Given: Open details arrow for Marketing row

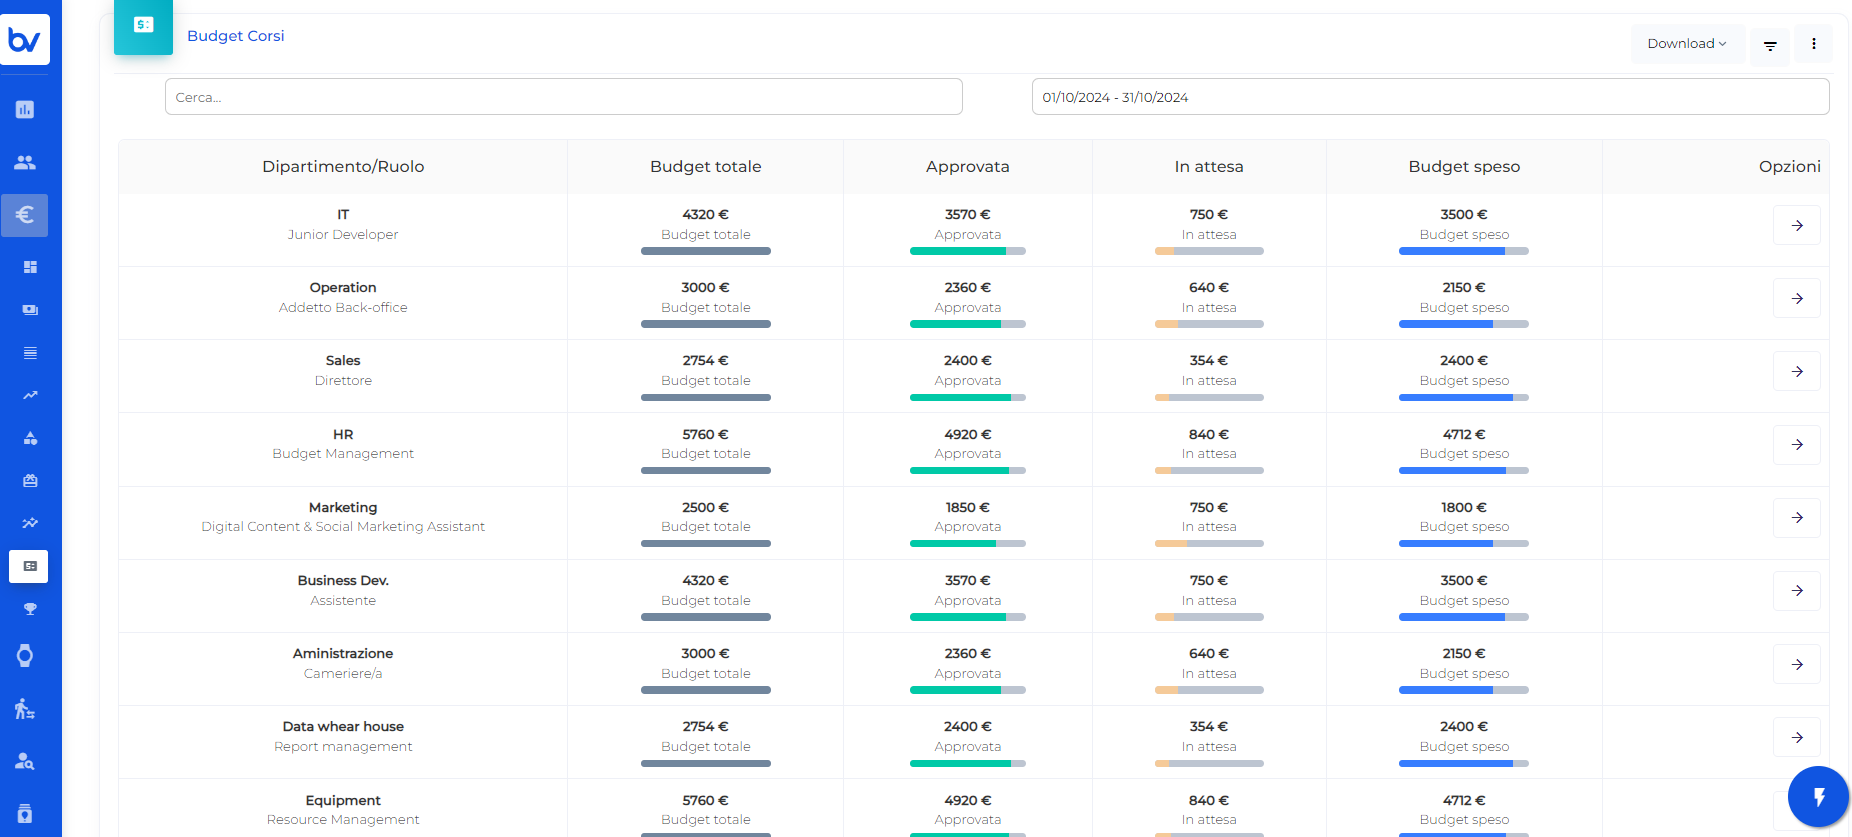Looking at the screenshot, I should [x=1796, y=518].
